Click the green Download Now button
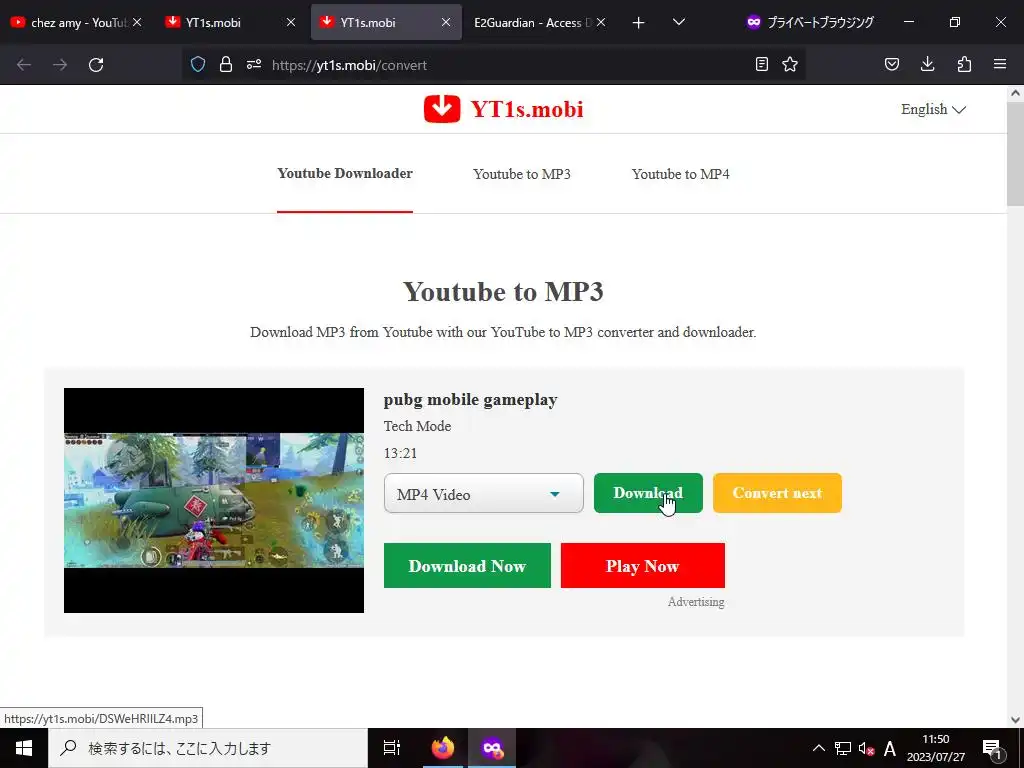Screen dimensions: 1024x768 click(467, 566)
